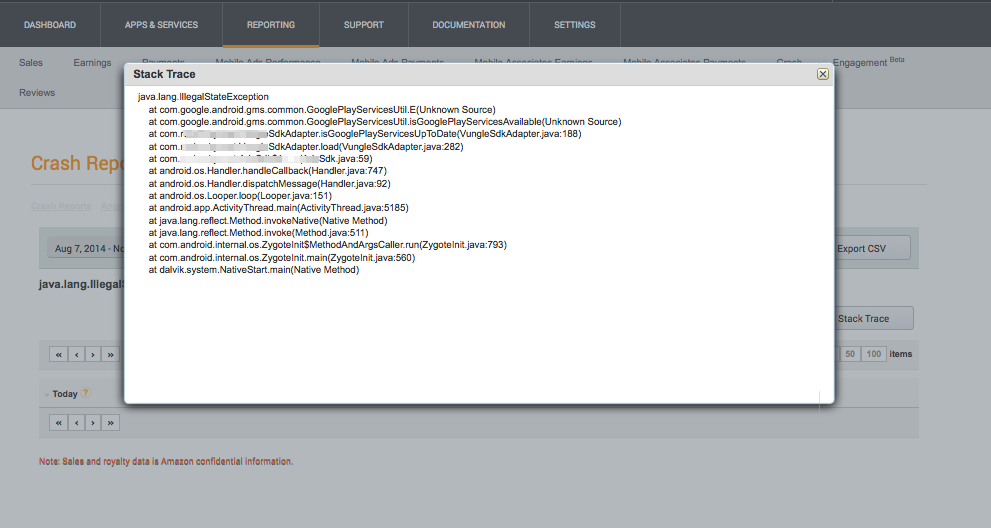Click the Method.invoke(Method.java:511) line
The width and height of the screenshot is (991, 528).
point(258,233)
